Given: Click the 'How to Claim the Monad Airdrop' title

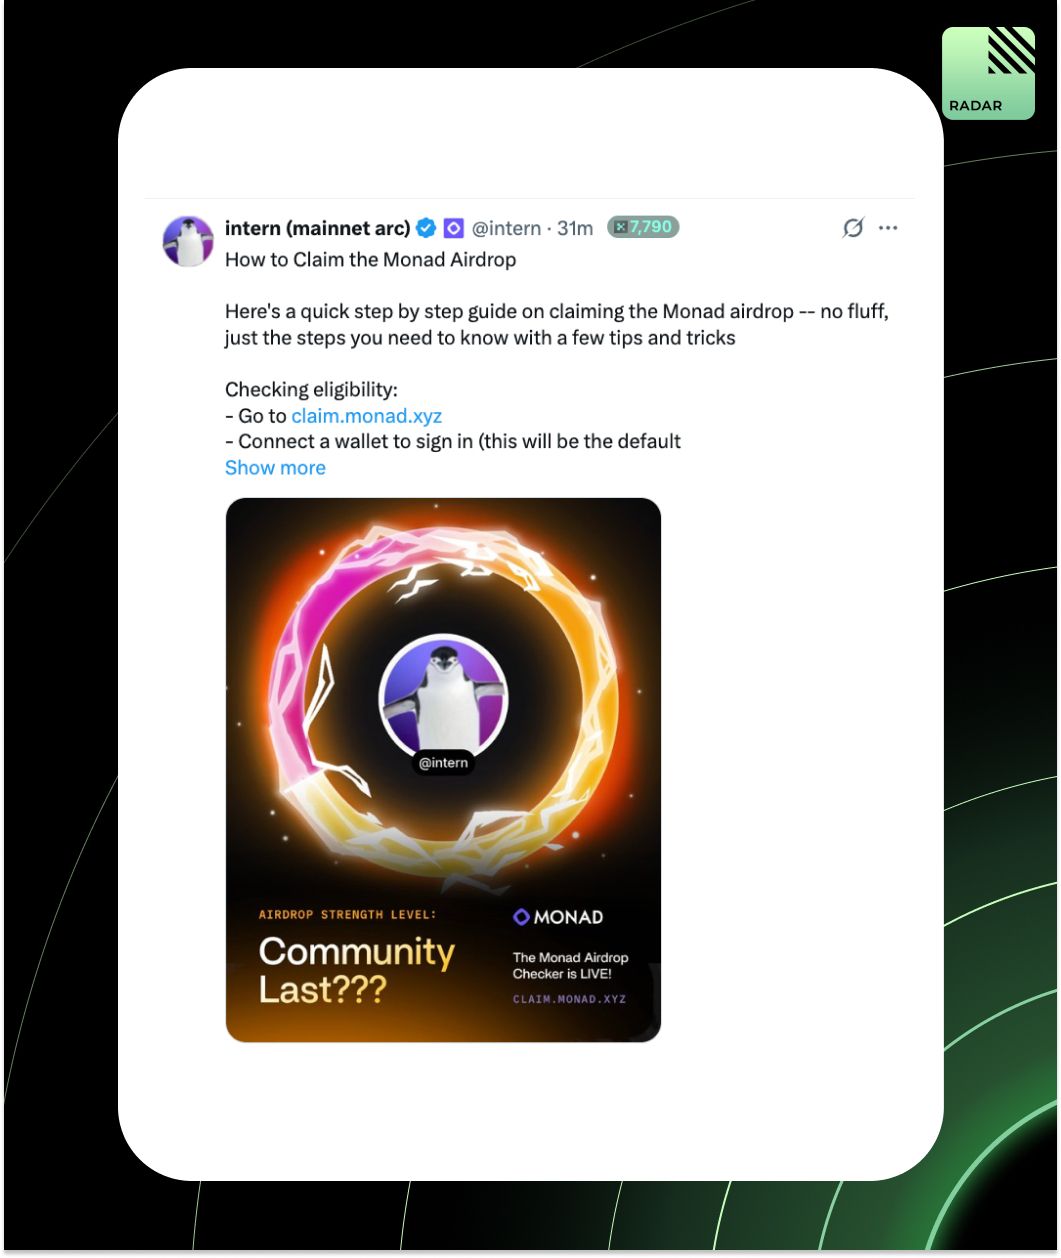Looking at the screenshot, I should click(371, 260).
